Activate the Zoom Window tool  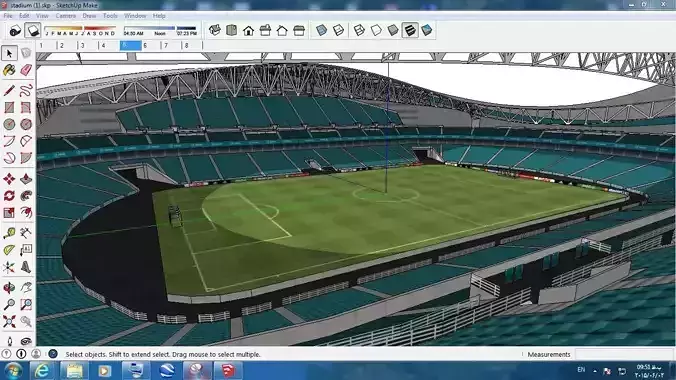(26, 305)
